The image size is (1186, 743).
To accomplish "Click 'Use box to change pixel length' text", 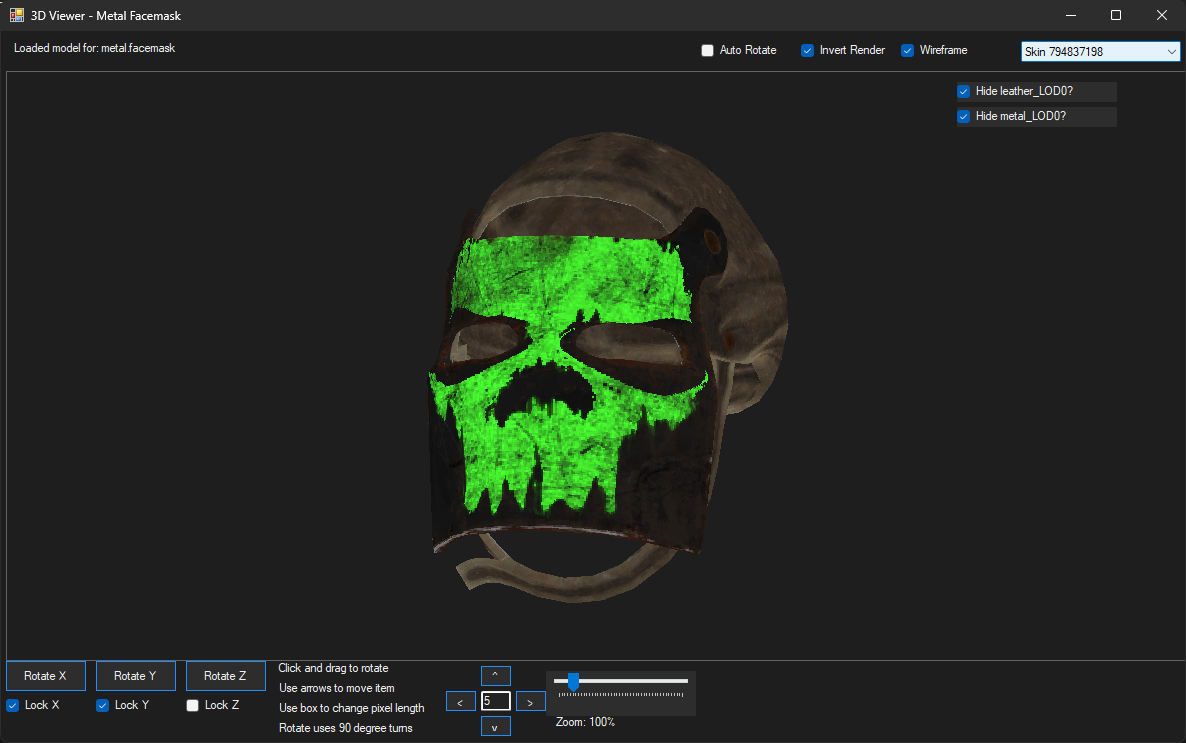I will point(352,708).
